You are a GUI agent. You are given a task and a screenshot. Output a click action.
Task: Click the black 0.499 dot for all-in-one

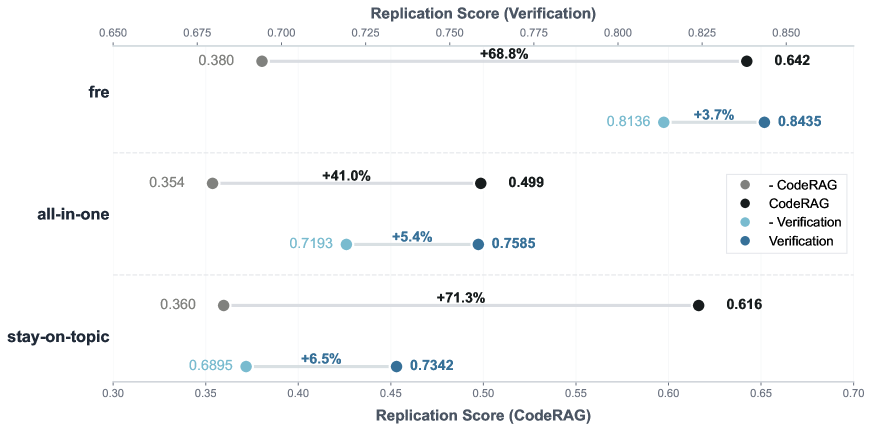tap(481, 183)
